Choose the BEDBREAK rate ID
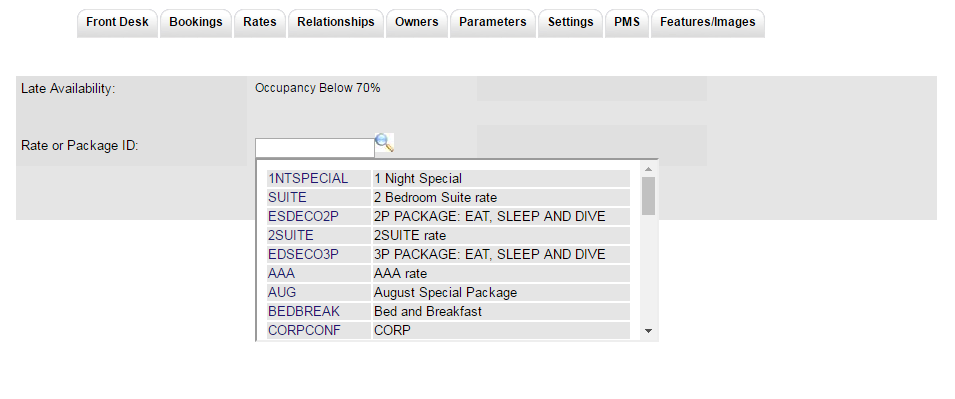Screen dimensions: 955x399 [x=304, y=311]
